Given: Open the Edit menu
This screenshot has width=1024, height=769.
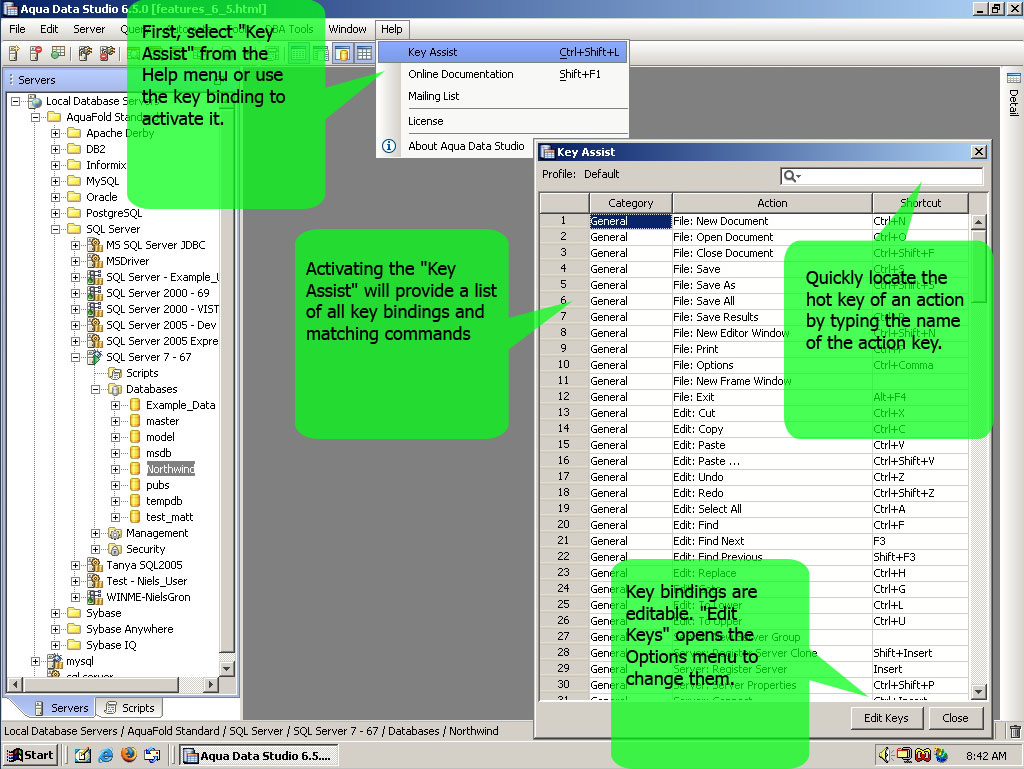Looking at the screenshot, I should coord(49,29).
